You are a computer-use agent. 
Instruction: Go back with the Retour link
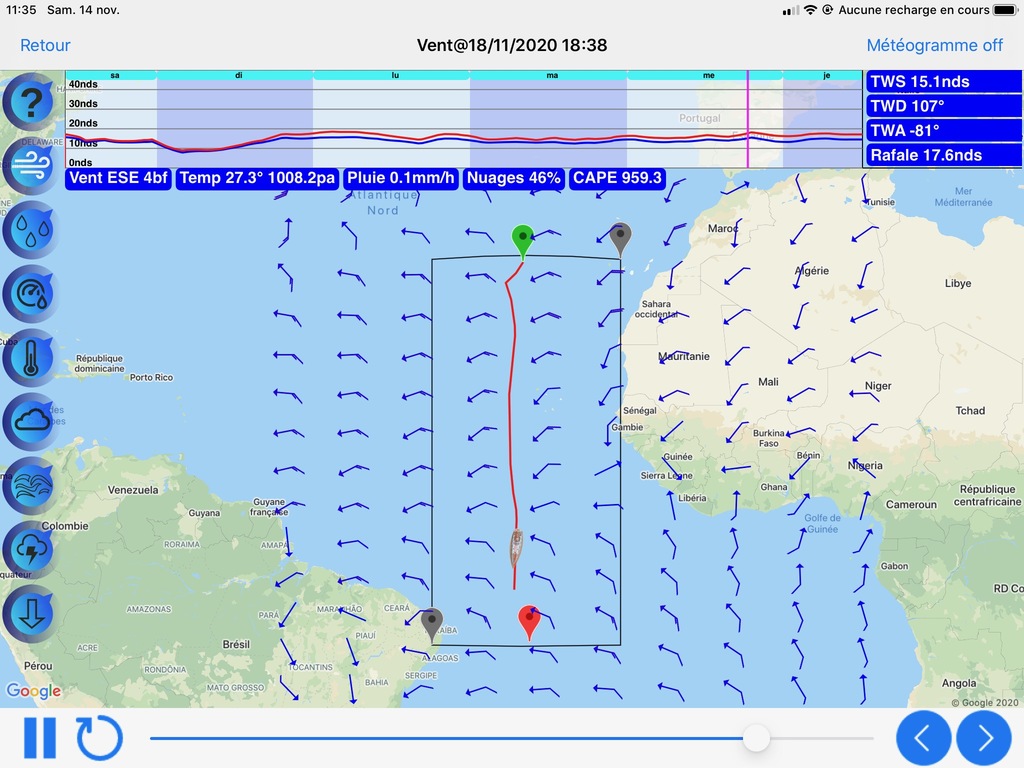coord(45,45)
